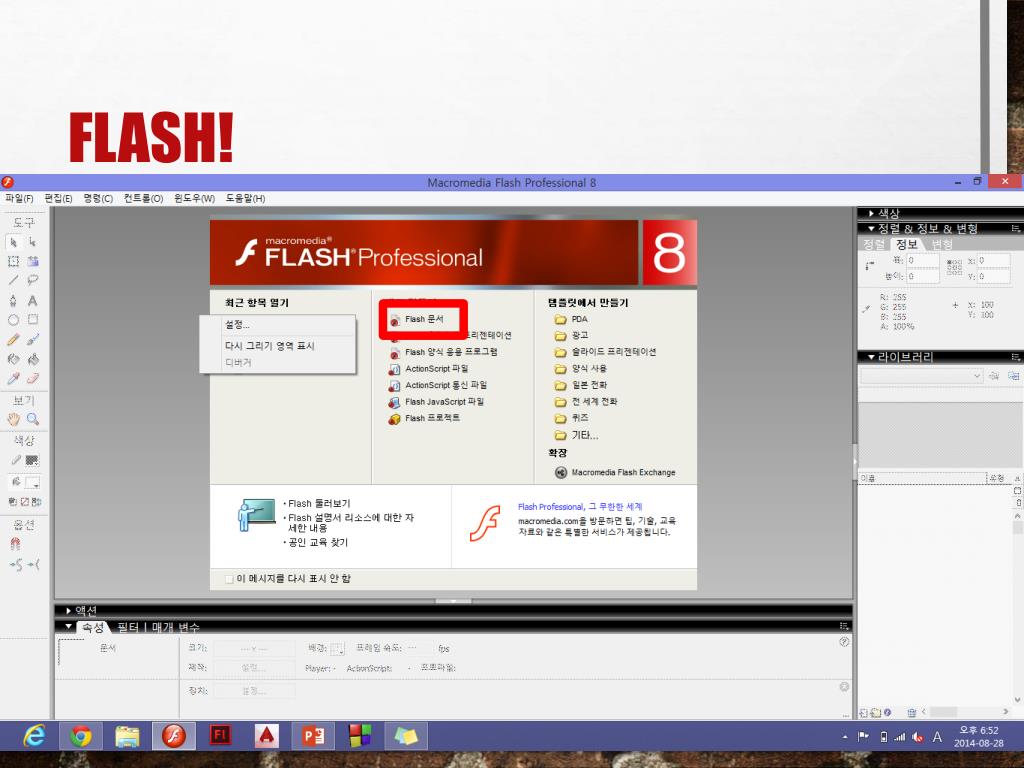Select the Eyedropper tool
This screenshot has width=1024, height=768.
[x=13, y=378]
